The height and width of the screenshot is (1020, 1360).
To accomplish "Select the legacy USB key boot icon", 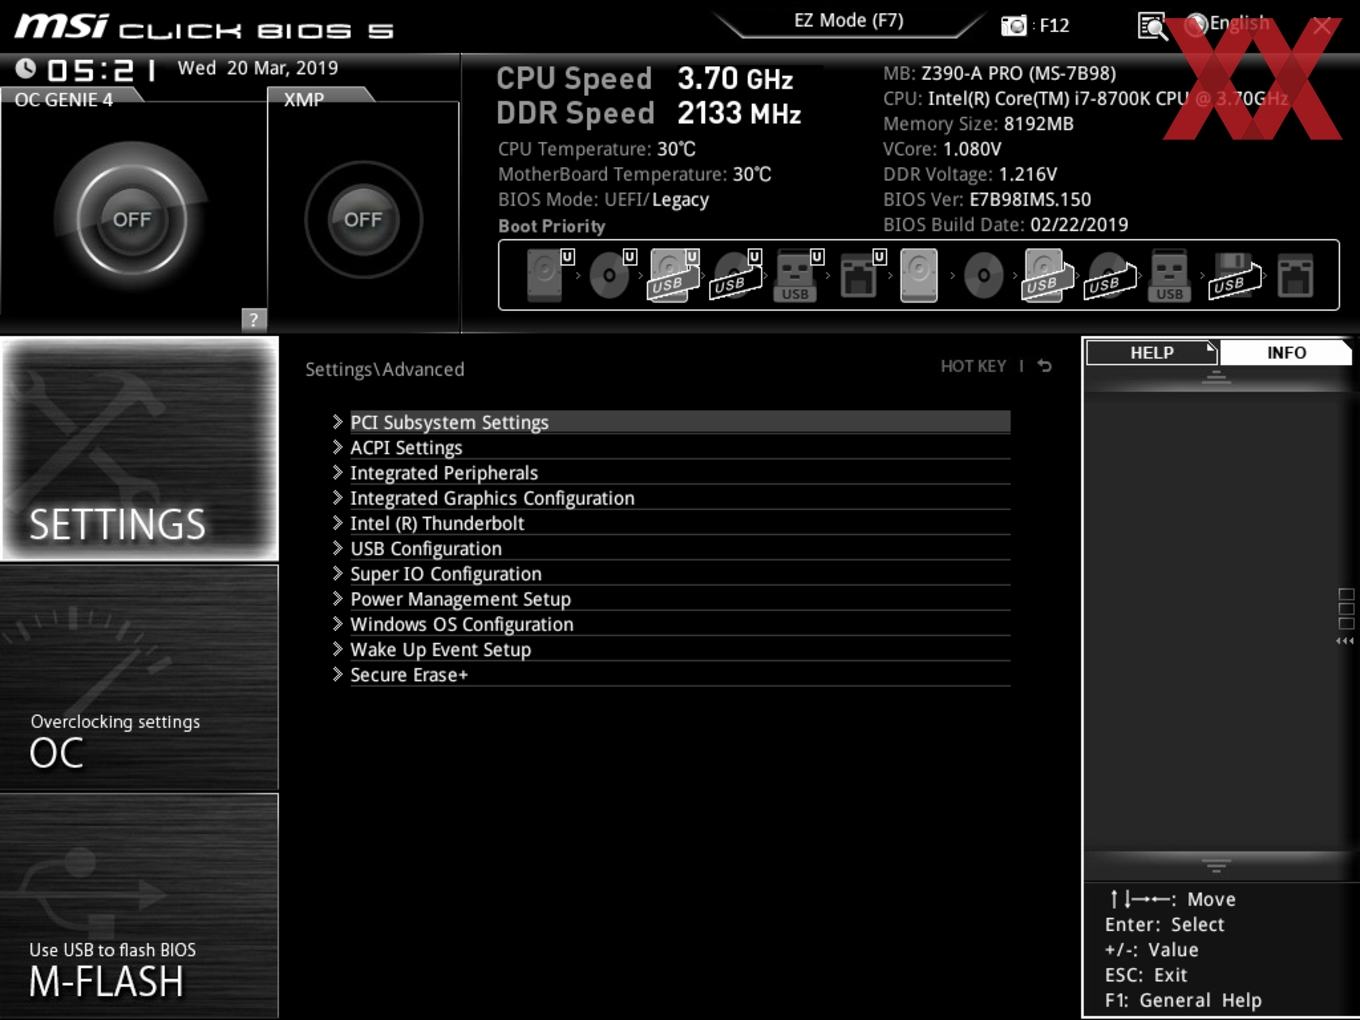I will [x=1169, y=275].
